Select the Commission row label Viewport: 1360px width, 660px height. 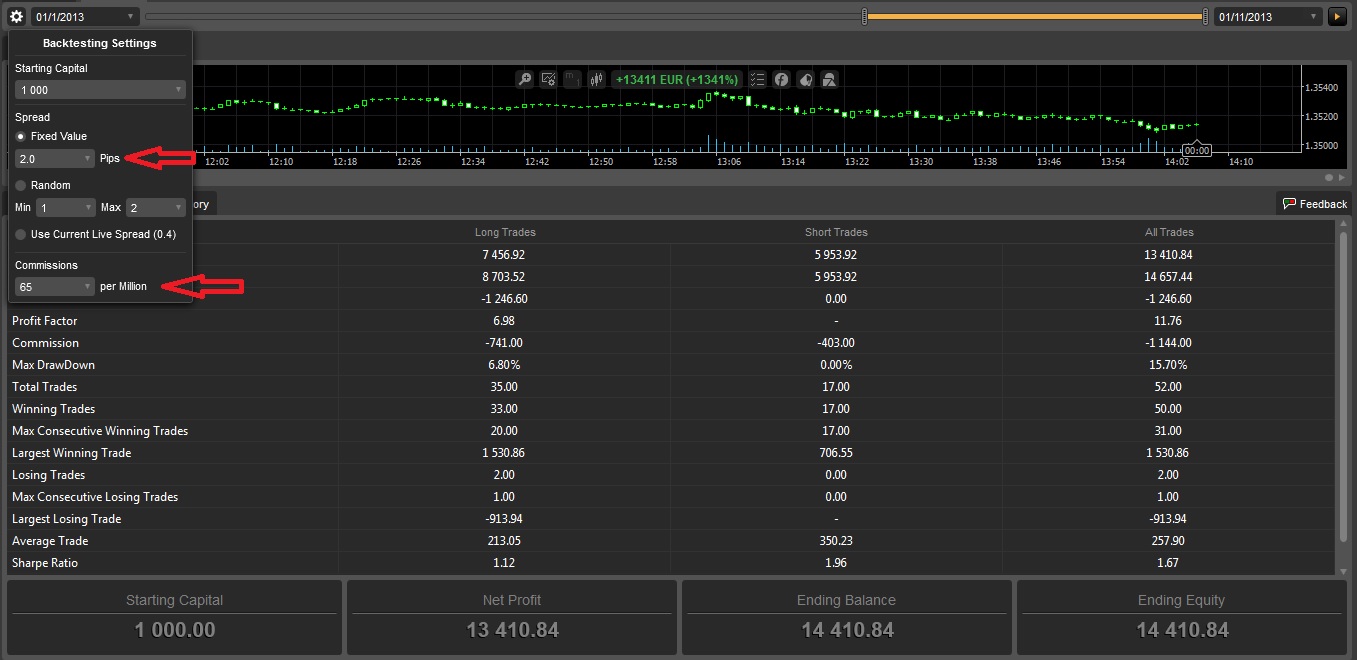(45, 343)
